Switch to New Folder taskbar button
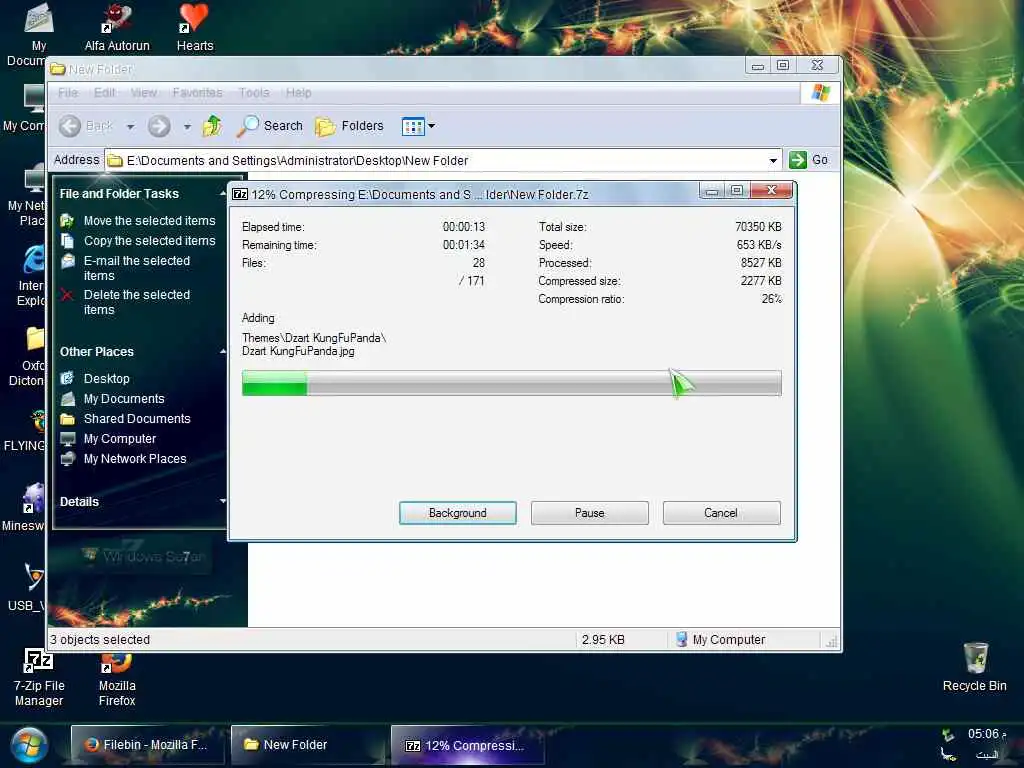Screen dimensions: 1024x768 click(308, 744)
